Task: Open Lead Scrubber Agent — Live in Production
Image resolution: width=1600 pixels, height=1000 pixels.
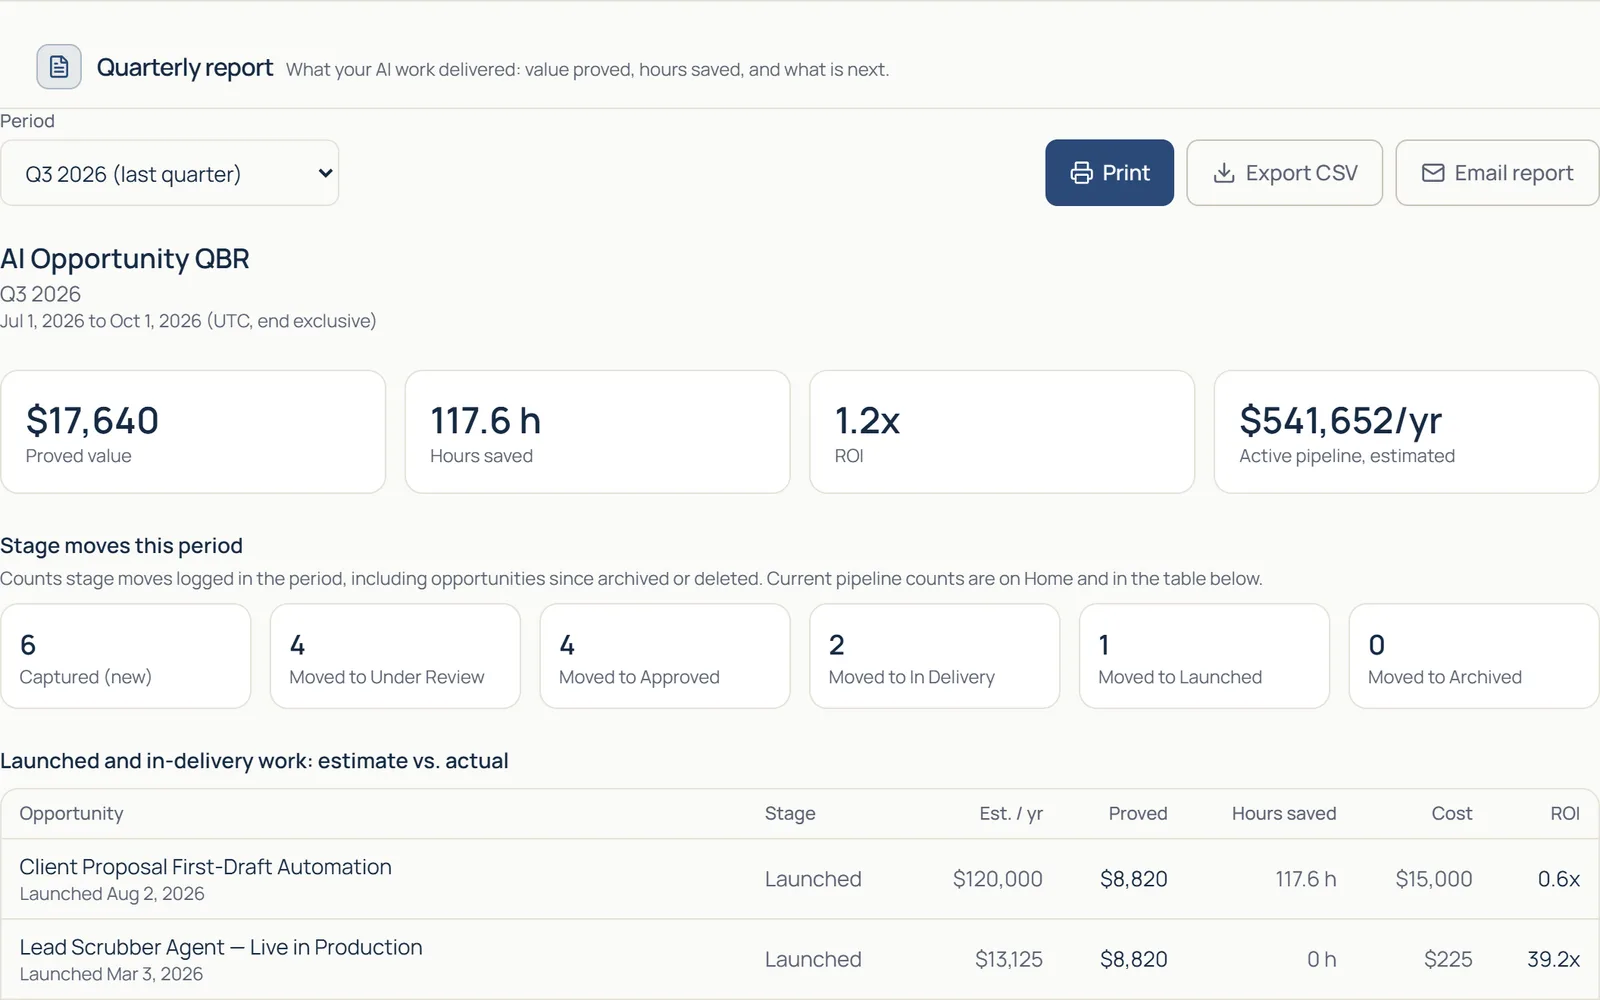Action: point(800,959)
